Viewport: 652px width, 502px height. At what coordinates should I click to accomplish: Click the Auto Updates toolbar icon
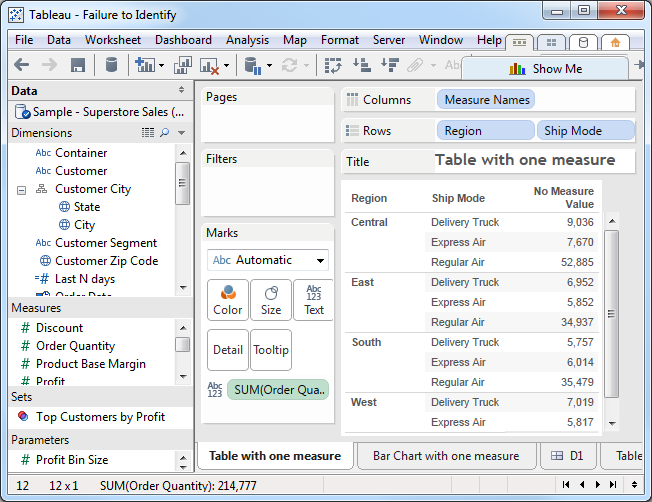[253, 66]
